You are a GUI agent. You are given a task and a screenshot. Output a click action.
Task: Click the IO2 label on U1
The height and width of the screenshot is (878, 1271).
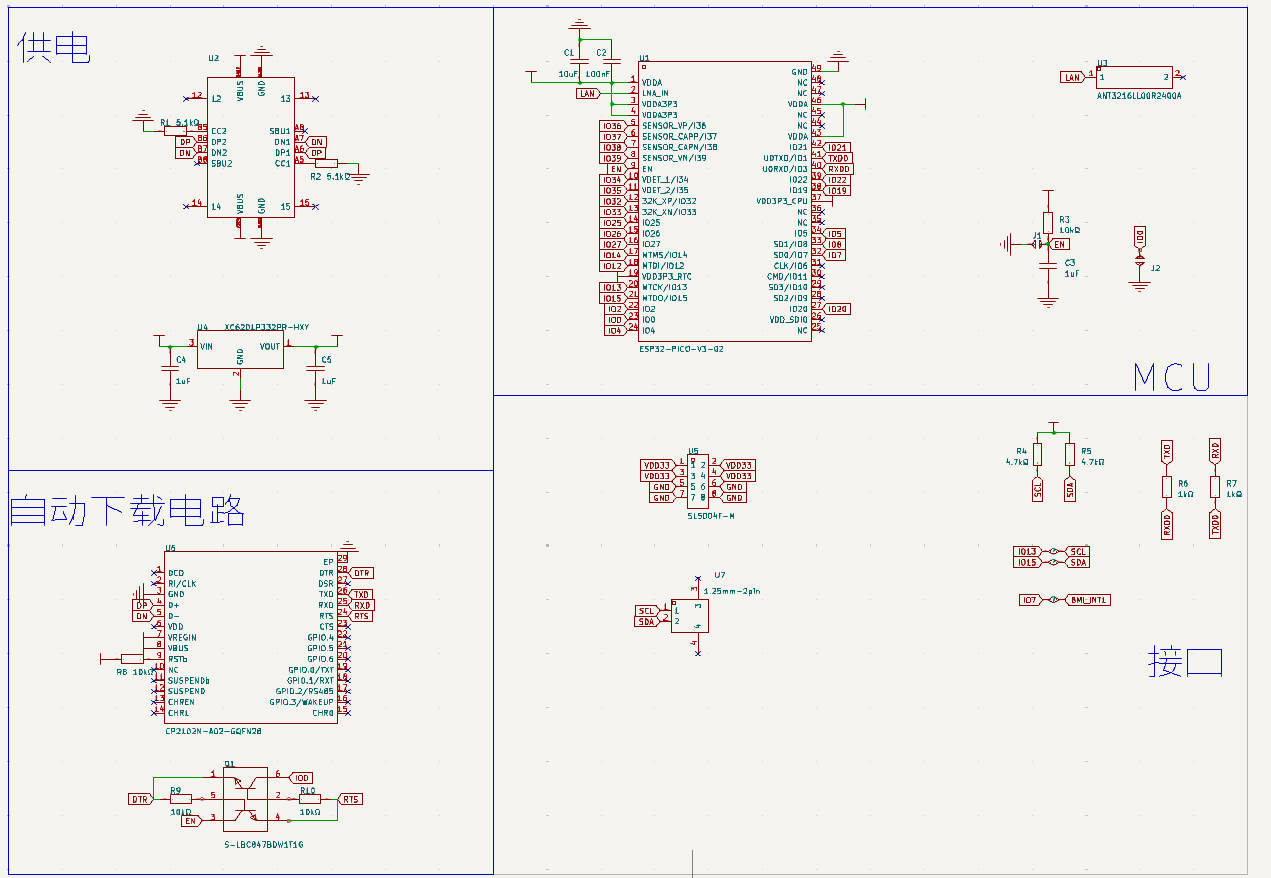coord(615,309)
